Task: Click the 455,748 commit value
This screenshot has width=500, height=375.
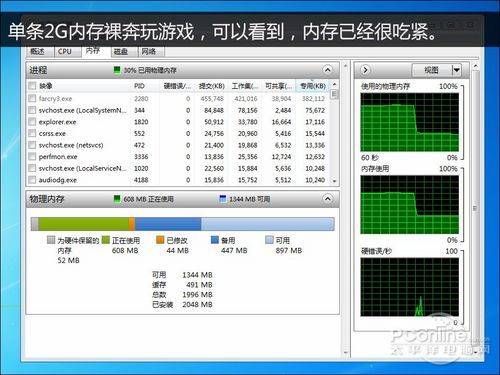Action: pos(212,99)
